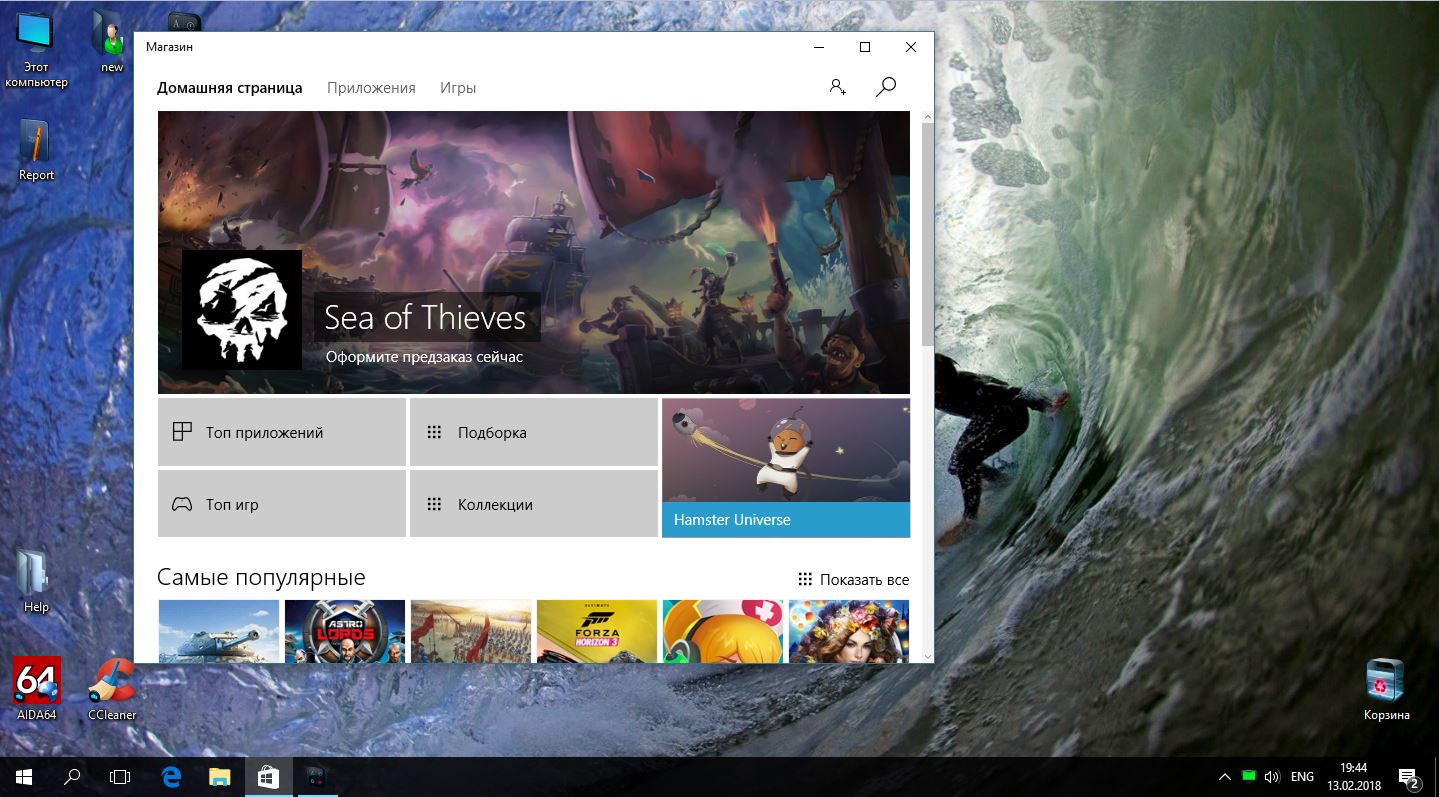Click the sign-in account icon
Screen dimensions: 1439x797
click(x=838, y=87)
